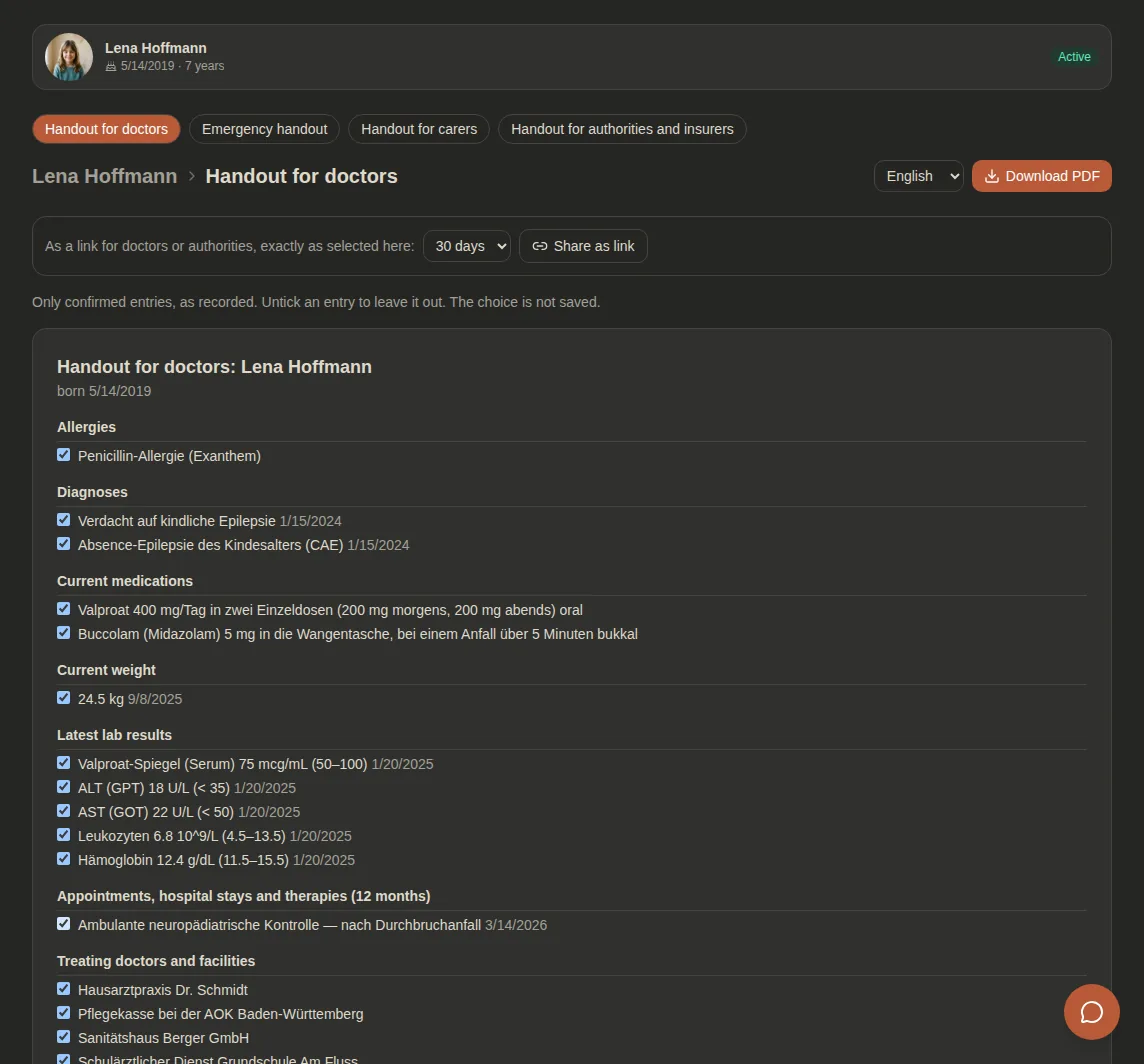Viewport: 1144px width, 1064px height.
Task: Click Lena Hoffmann breadcrumb link
Action: pyautogui.click(x=104, y=176)
